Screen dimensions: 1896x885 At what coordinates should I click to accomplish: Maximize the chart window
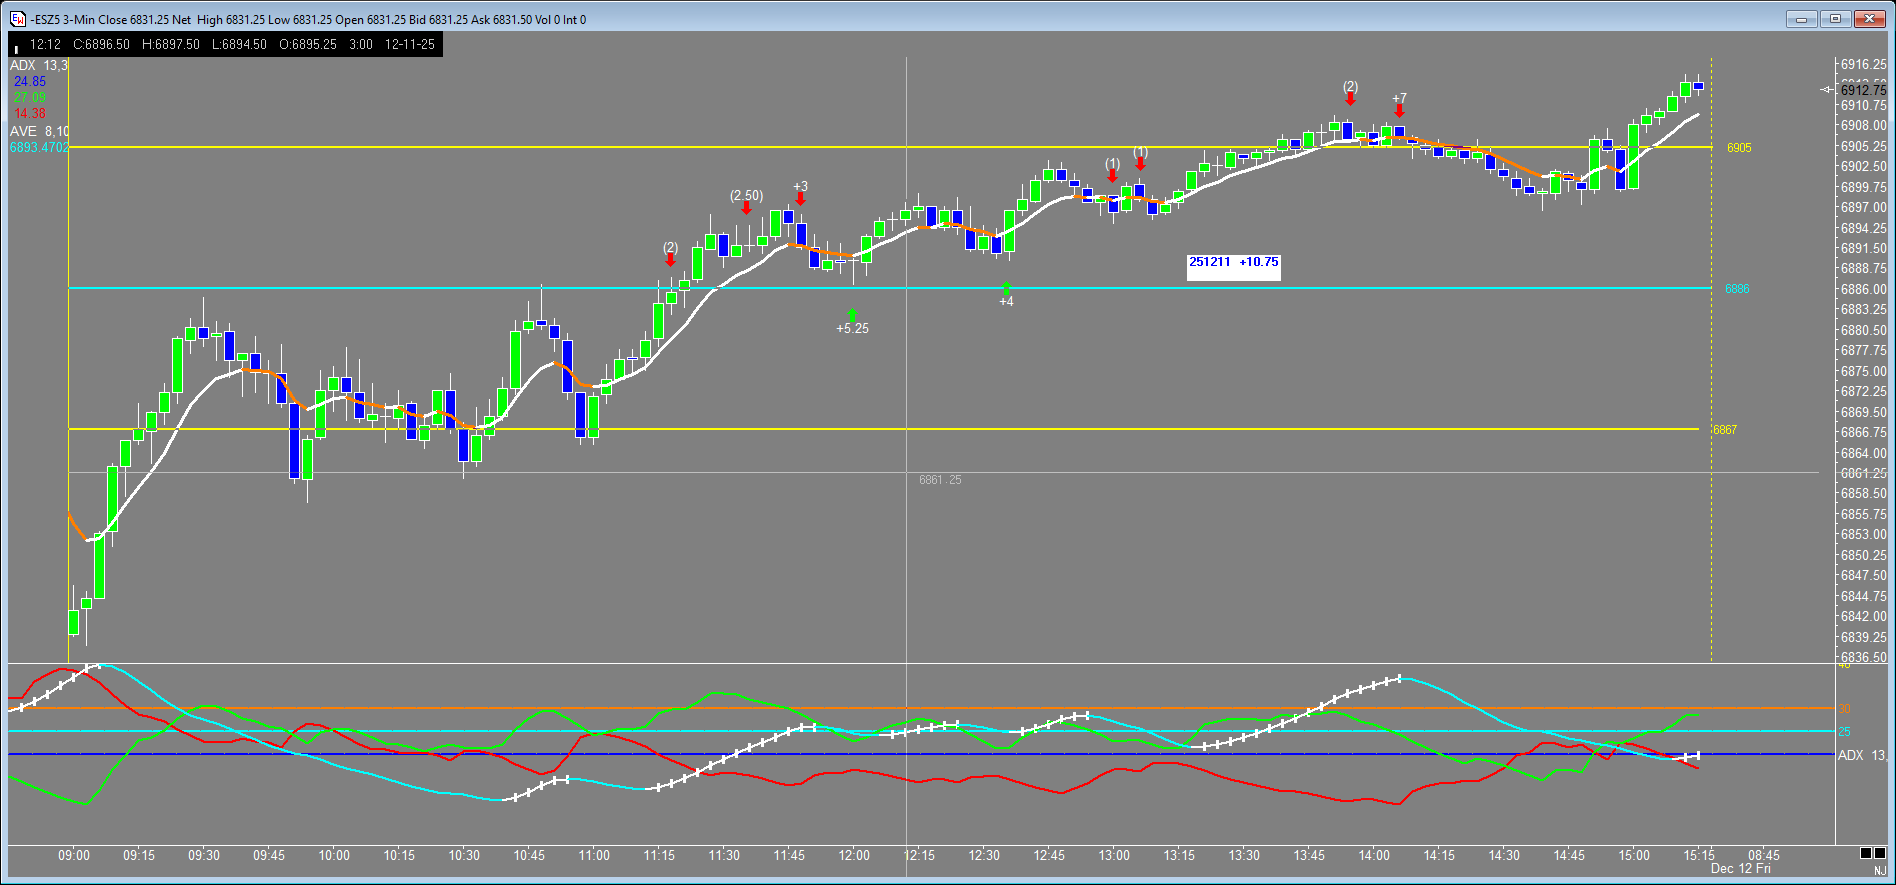tap(1835, 18)
